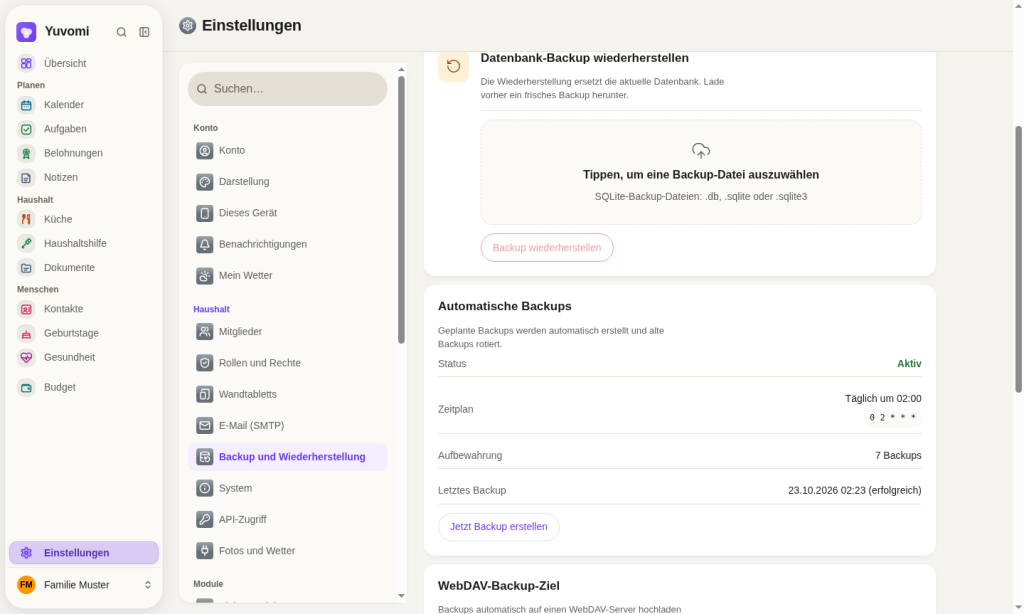The width and height of the screenshot is (1024, 614).
Task: Click Backup wiederherstellen button
Action: pos(547,248)
